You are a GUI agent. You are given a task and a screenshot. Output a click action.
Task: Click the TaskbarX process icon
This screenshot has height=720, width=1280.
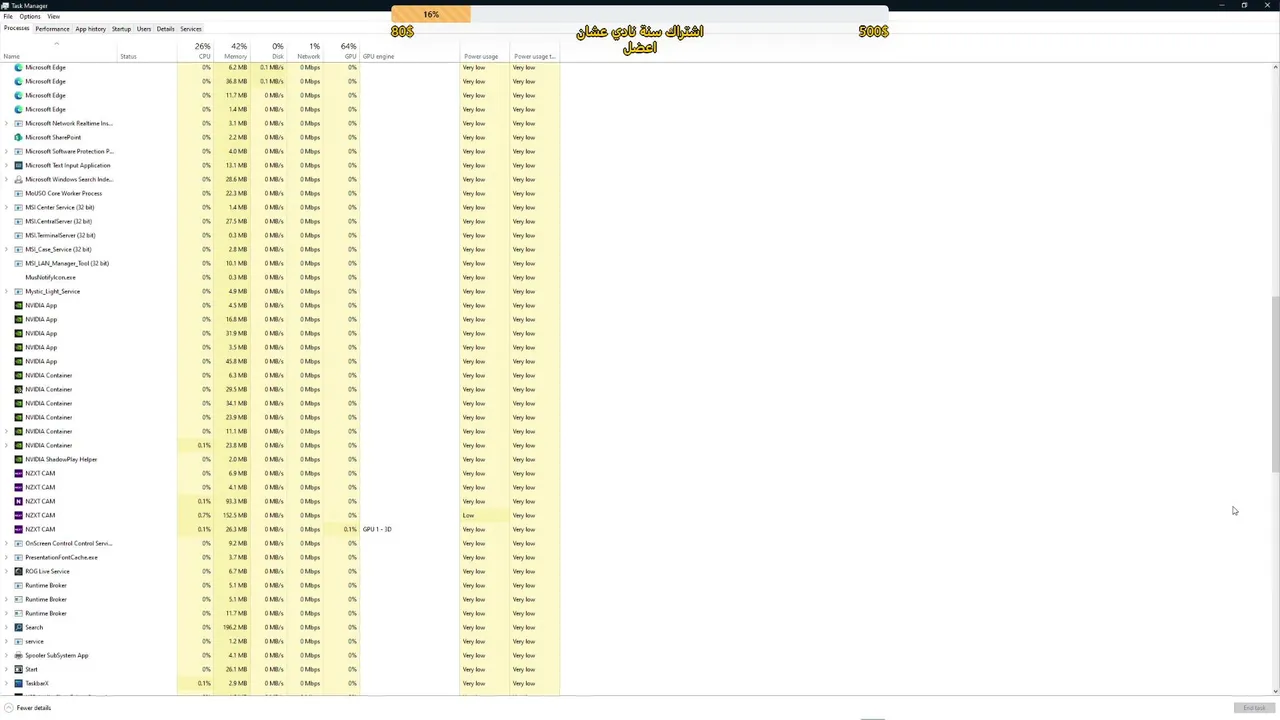(x=18, y=683)
